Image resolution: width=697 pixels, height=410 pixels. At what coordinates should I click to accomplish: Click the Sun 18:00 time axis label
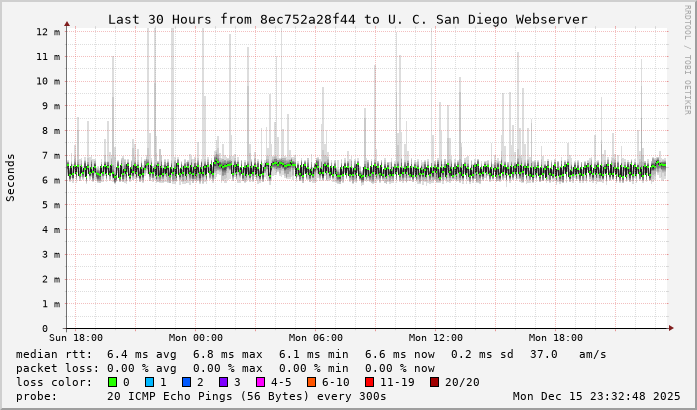(76, 338)
